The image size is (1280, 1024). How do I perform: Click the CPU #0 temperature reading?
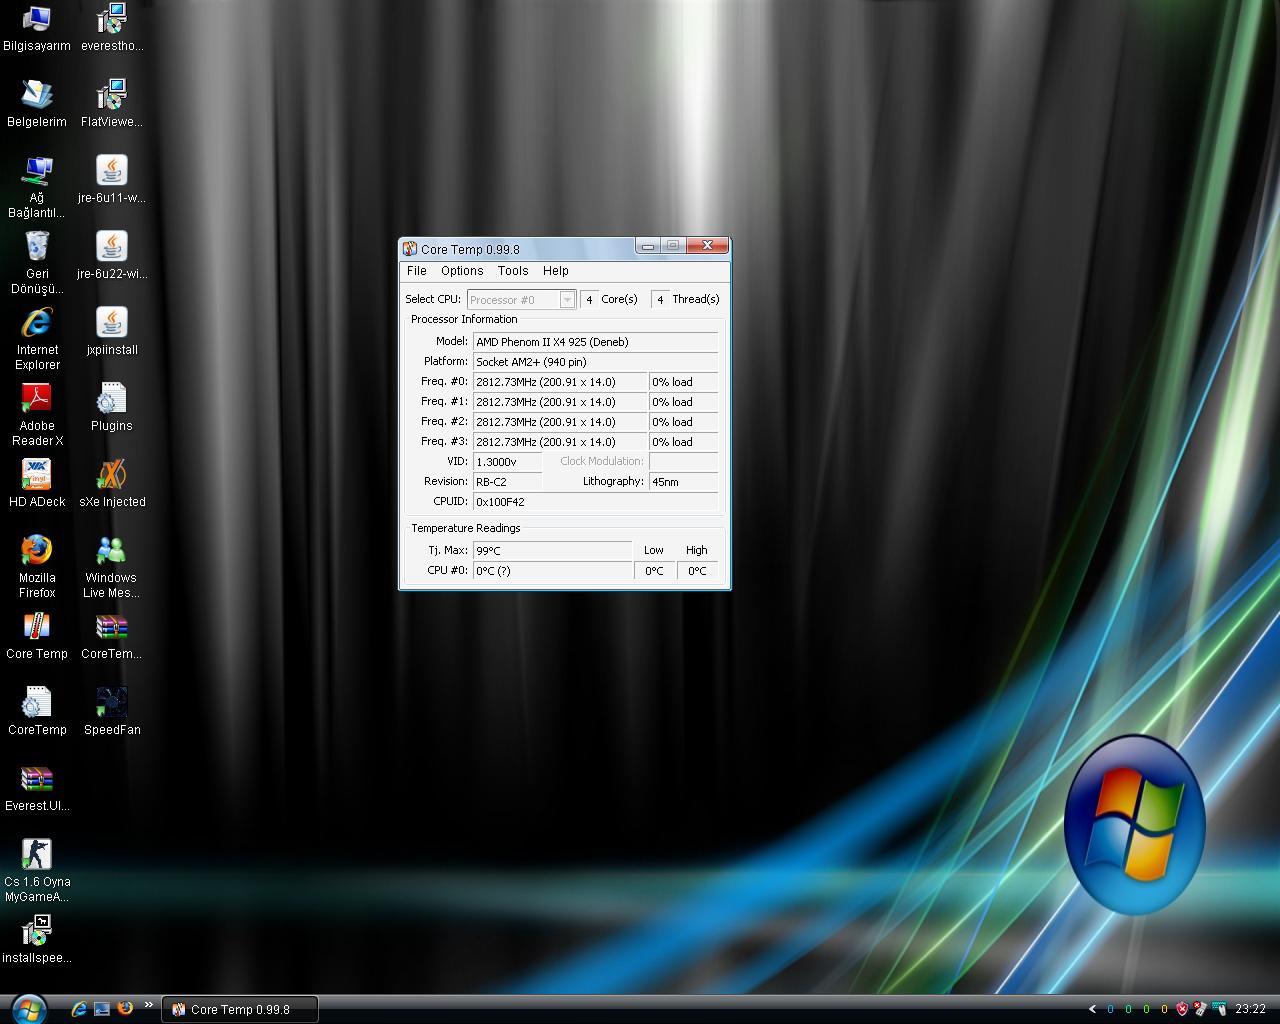pos(552,571)
